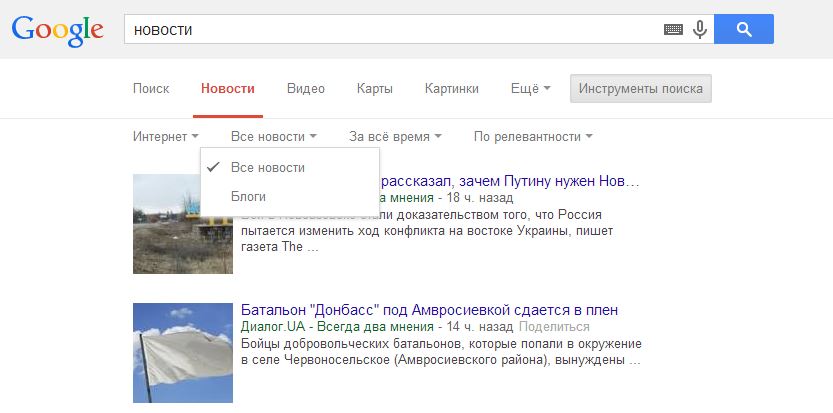Go to the Карты tab
This screenshot has height=413, width=833.
pos(374,89)
